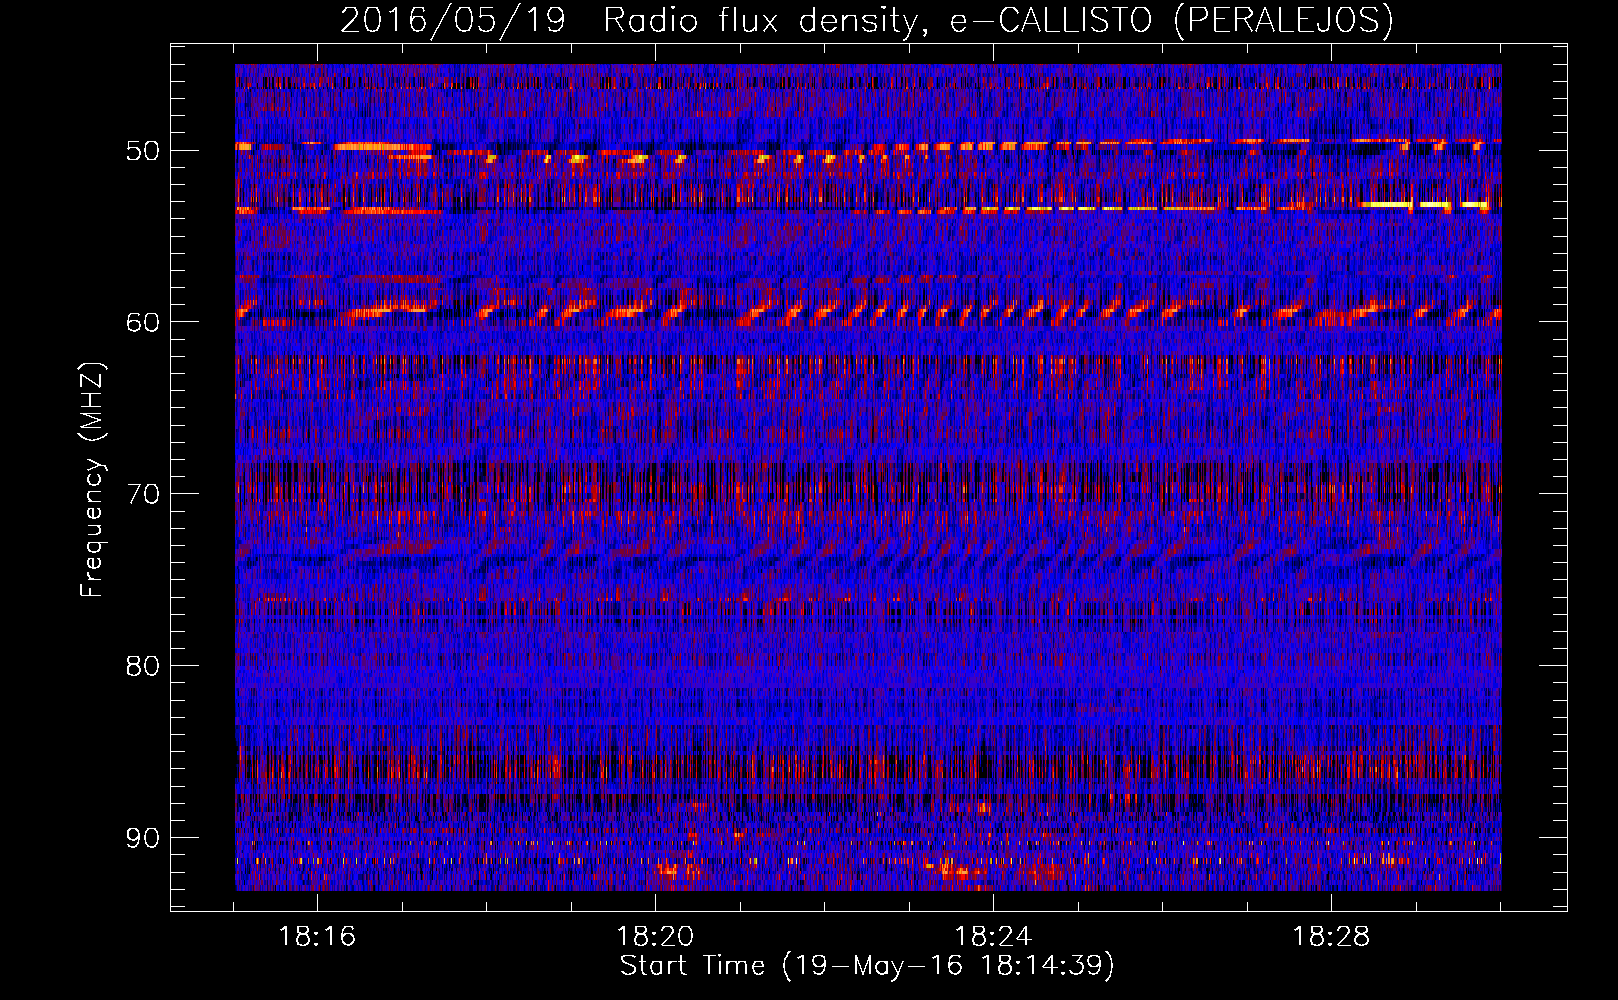Click the 18:20 time tick label
Screen dimensions: 1618x1000
coord(655,937)
